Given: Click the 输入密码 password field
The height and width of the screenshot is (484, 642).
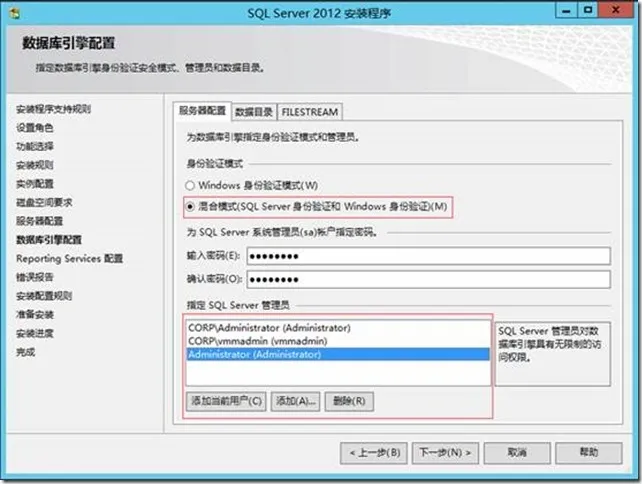Looking at the screenshot, I should coord(428,256).
